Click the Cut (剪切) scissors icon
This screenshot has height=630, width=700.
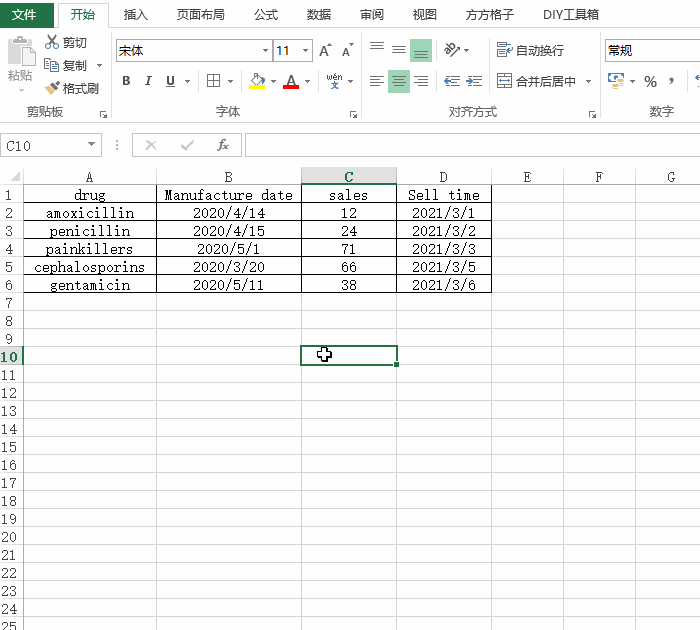[52, 42]
